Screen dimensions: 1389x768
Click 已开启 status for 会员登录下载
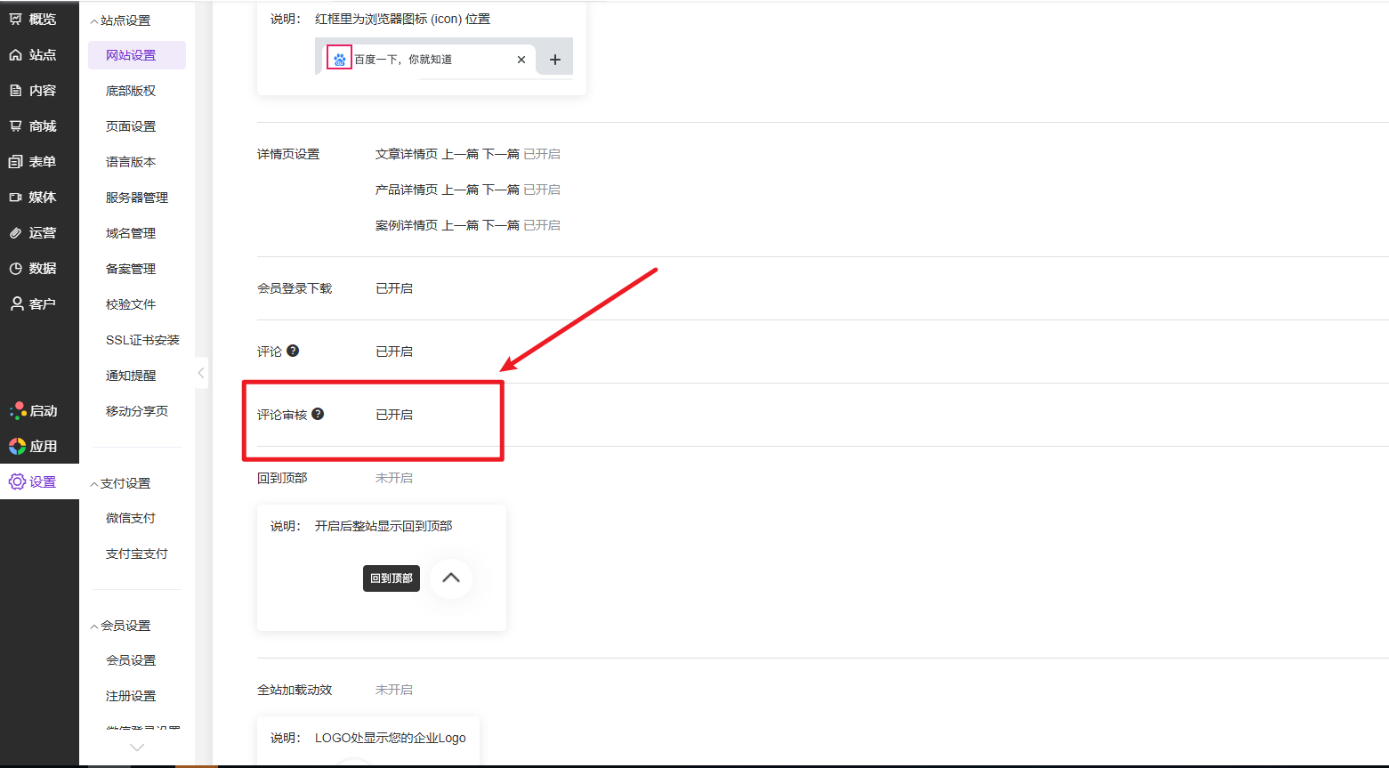(394, 288)
